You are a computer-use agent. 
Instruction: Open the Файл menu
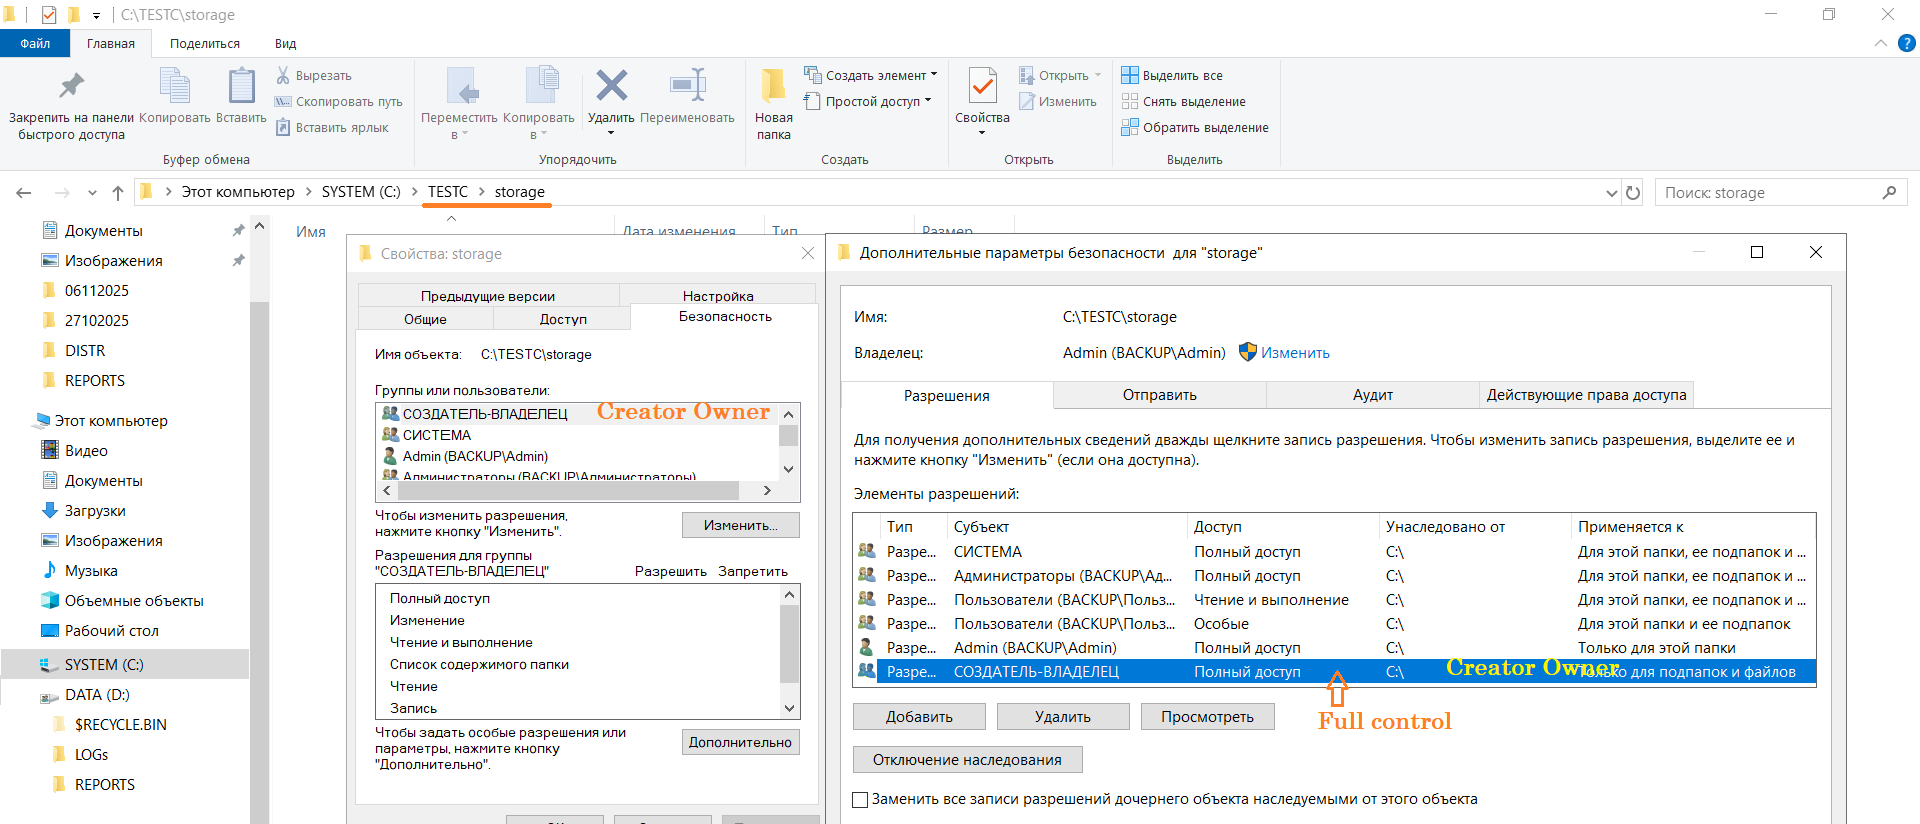35,43
